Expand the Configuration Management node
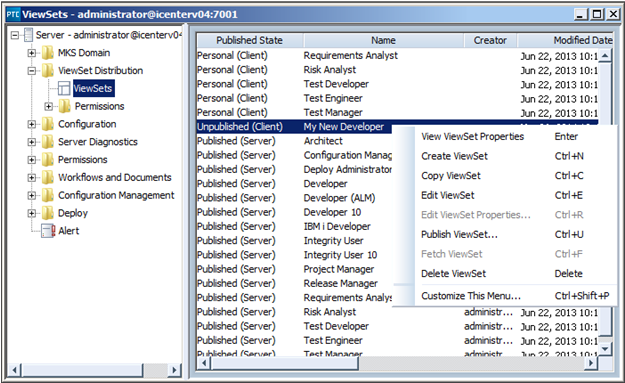This screenshot has height=383, width=625. pos(31,195)
